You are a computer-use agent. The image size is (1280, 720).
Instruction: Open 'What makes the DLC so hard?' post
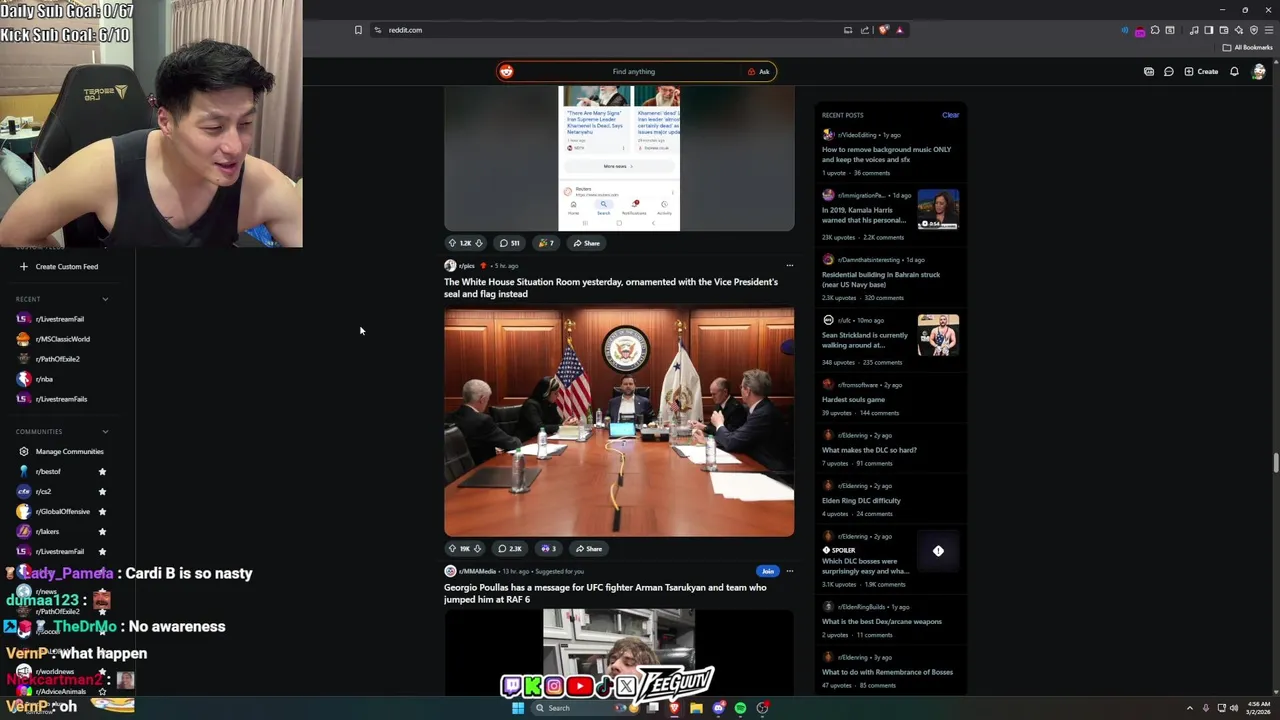click(869, 450)
